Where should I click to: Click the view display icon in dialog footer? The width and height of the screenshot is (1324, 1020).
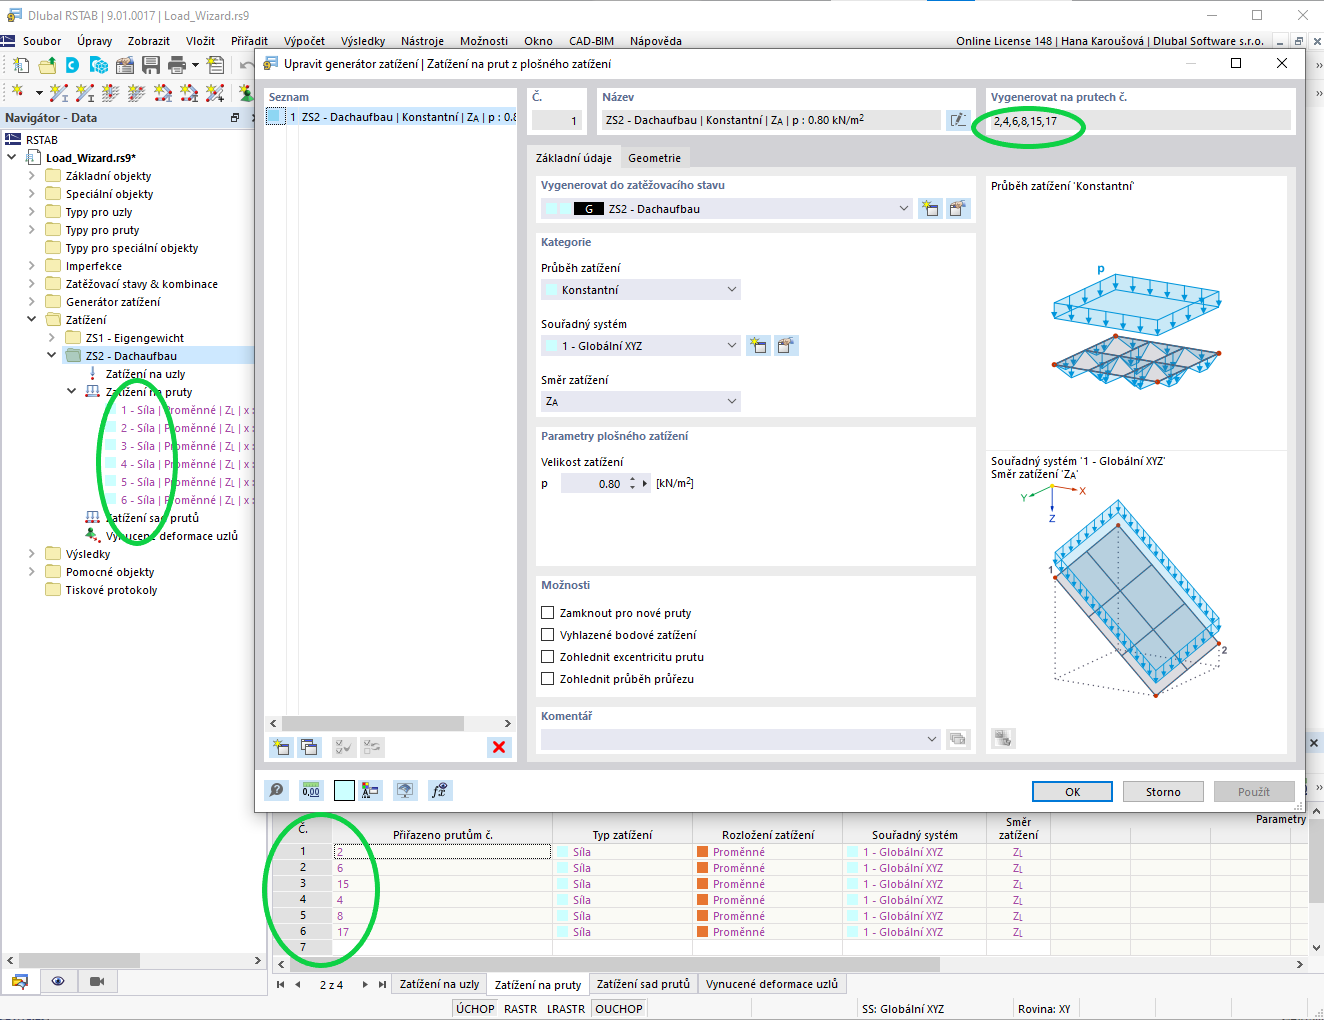(405, 791)
